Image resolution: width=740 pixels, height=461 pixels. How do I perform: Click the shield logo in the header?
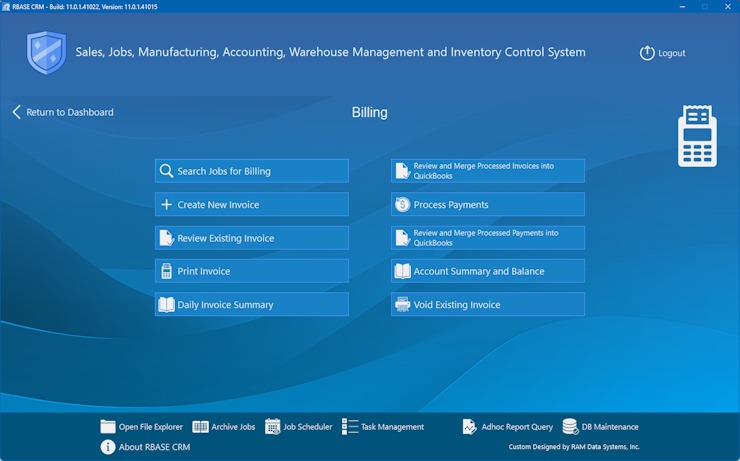(46, 52)
